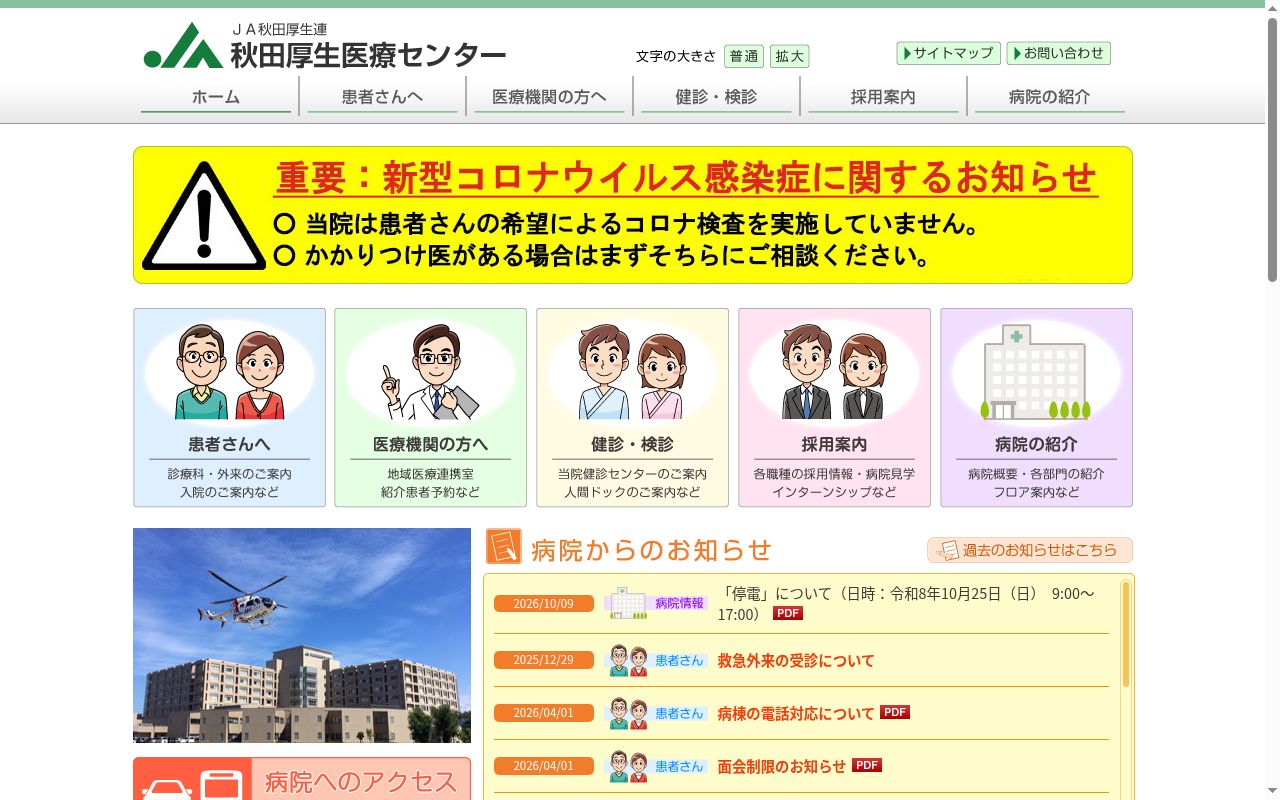Select the 健診・検診 navigation tab

716,97
